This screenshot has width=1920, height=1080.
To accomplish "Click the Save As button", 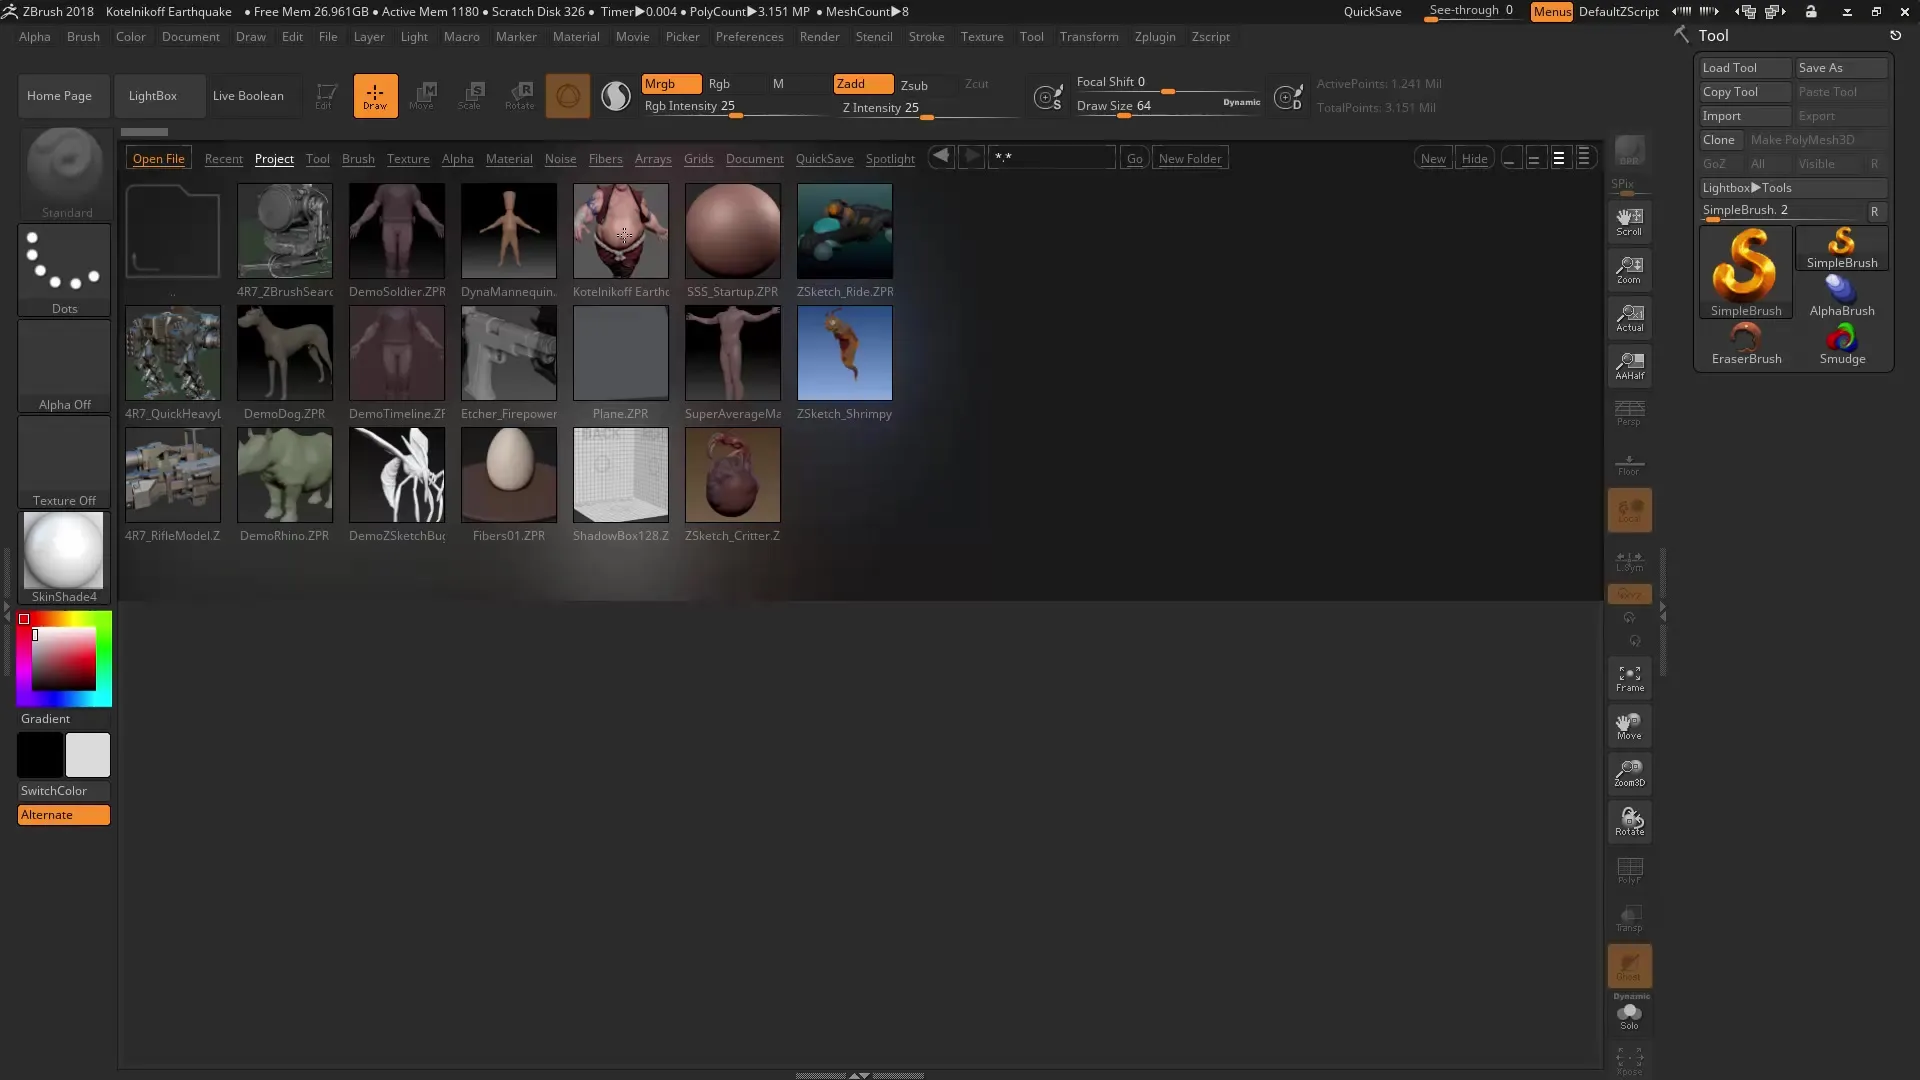I will point(1842,68).
